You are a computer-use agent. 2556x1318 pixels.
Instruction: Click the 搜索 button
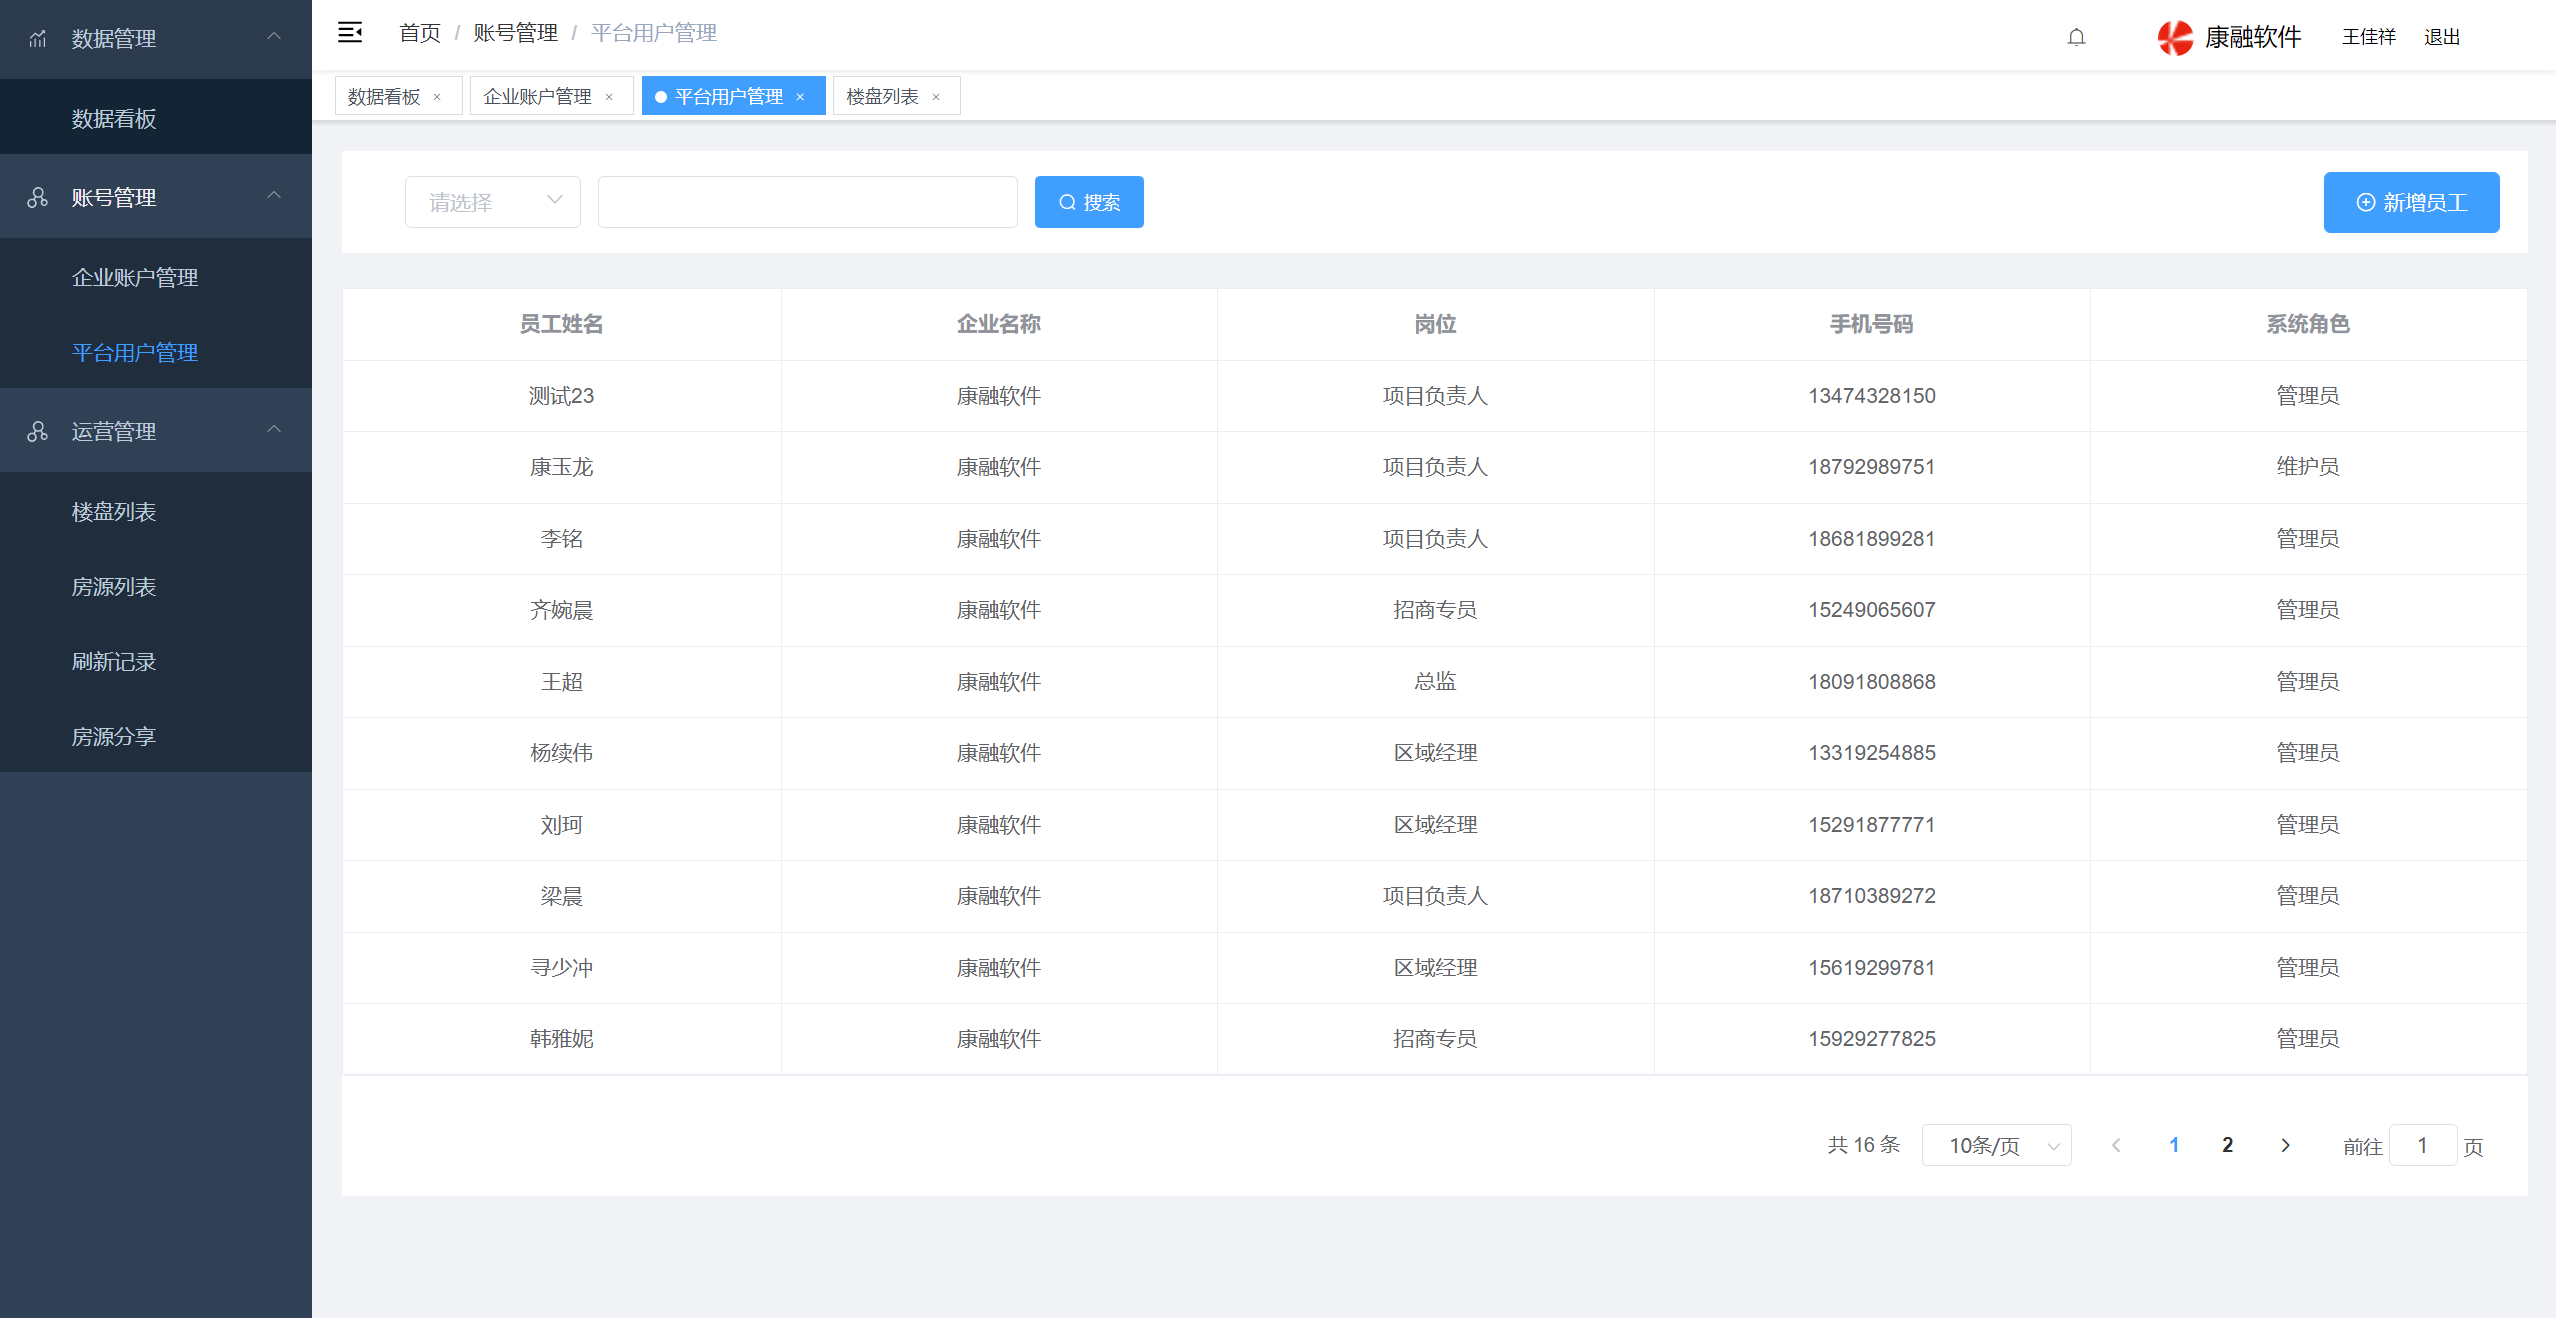[x=1089, y=202]
